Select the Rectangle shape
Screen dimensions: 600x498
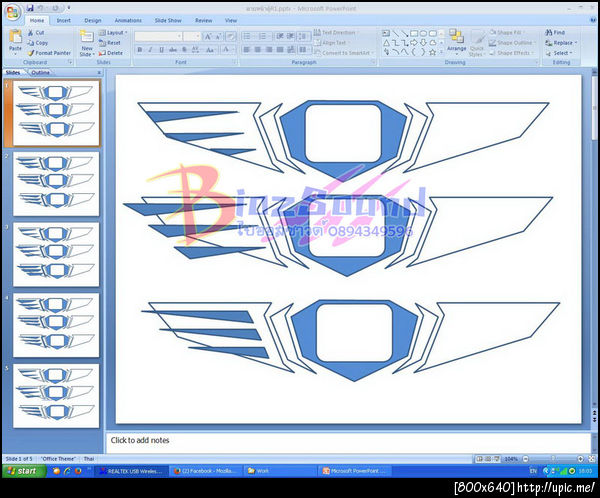tap(414, 33)
